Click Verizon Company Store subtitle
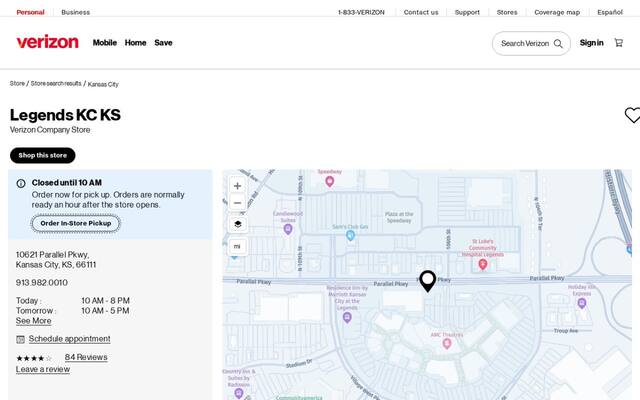The width and height of the screenshot is (640, 400). click(x=50, y=130)
